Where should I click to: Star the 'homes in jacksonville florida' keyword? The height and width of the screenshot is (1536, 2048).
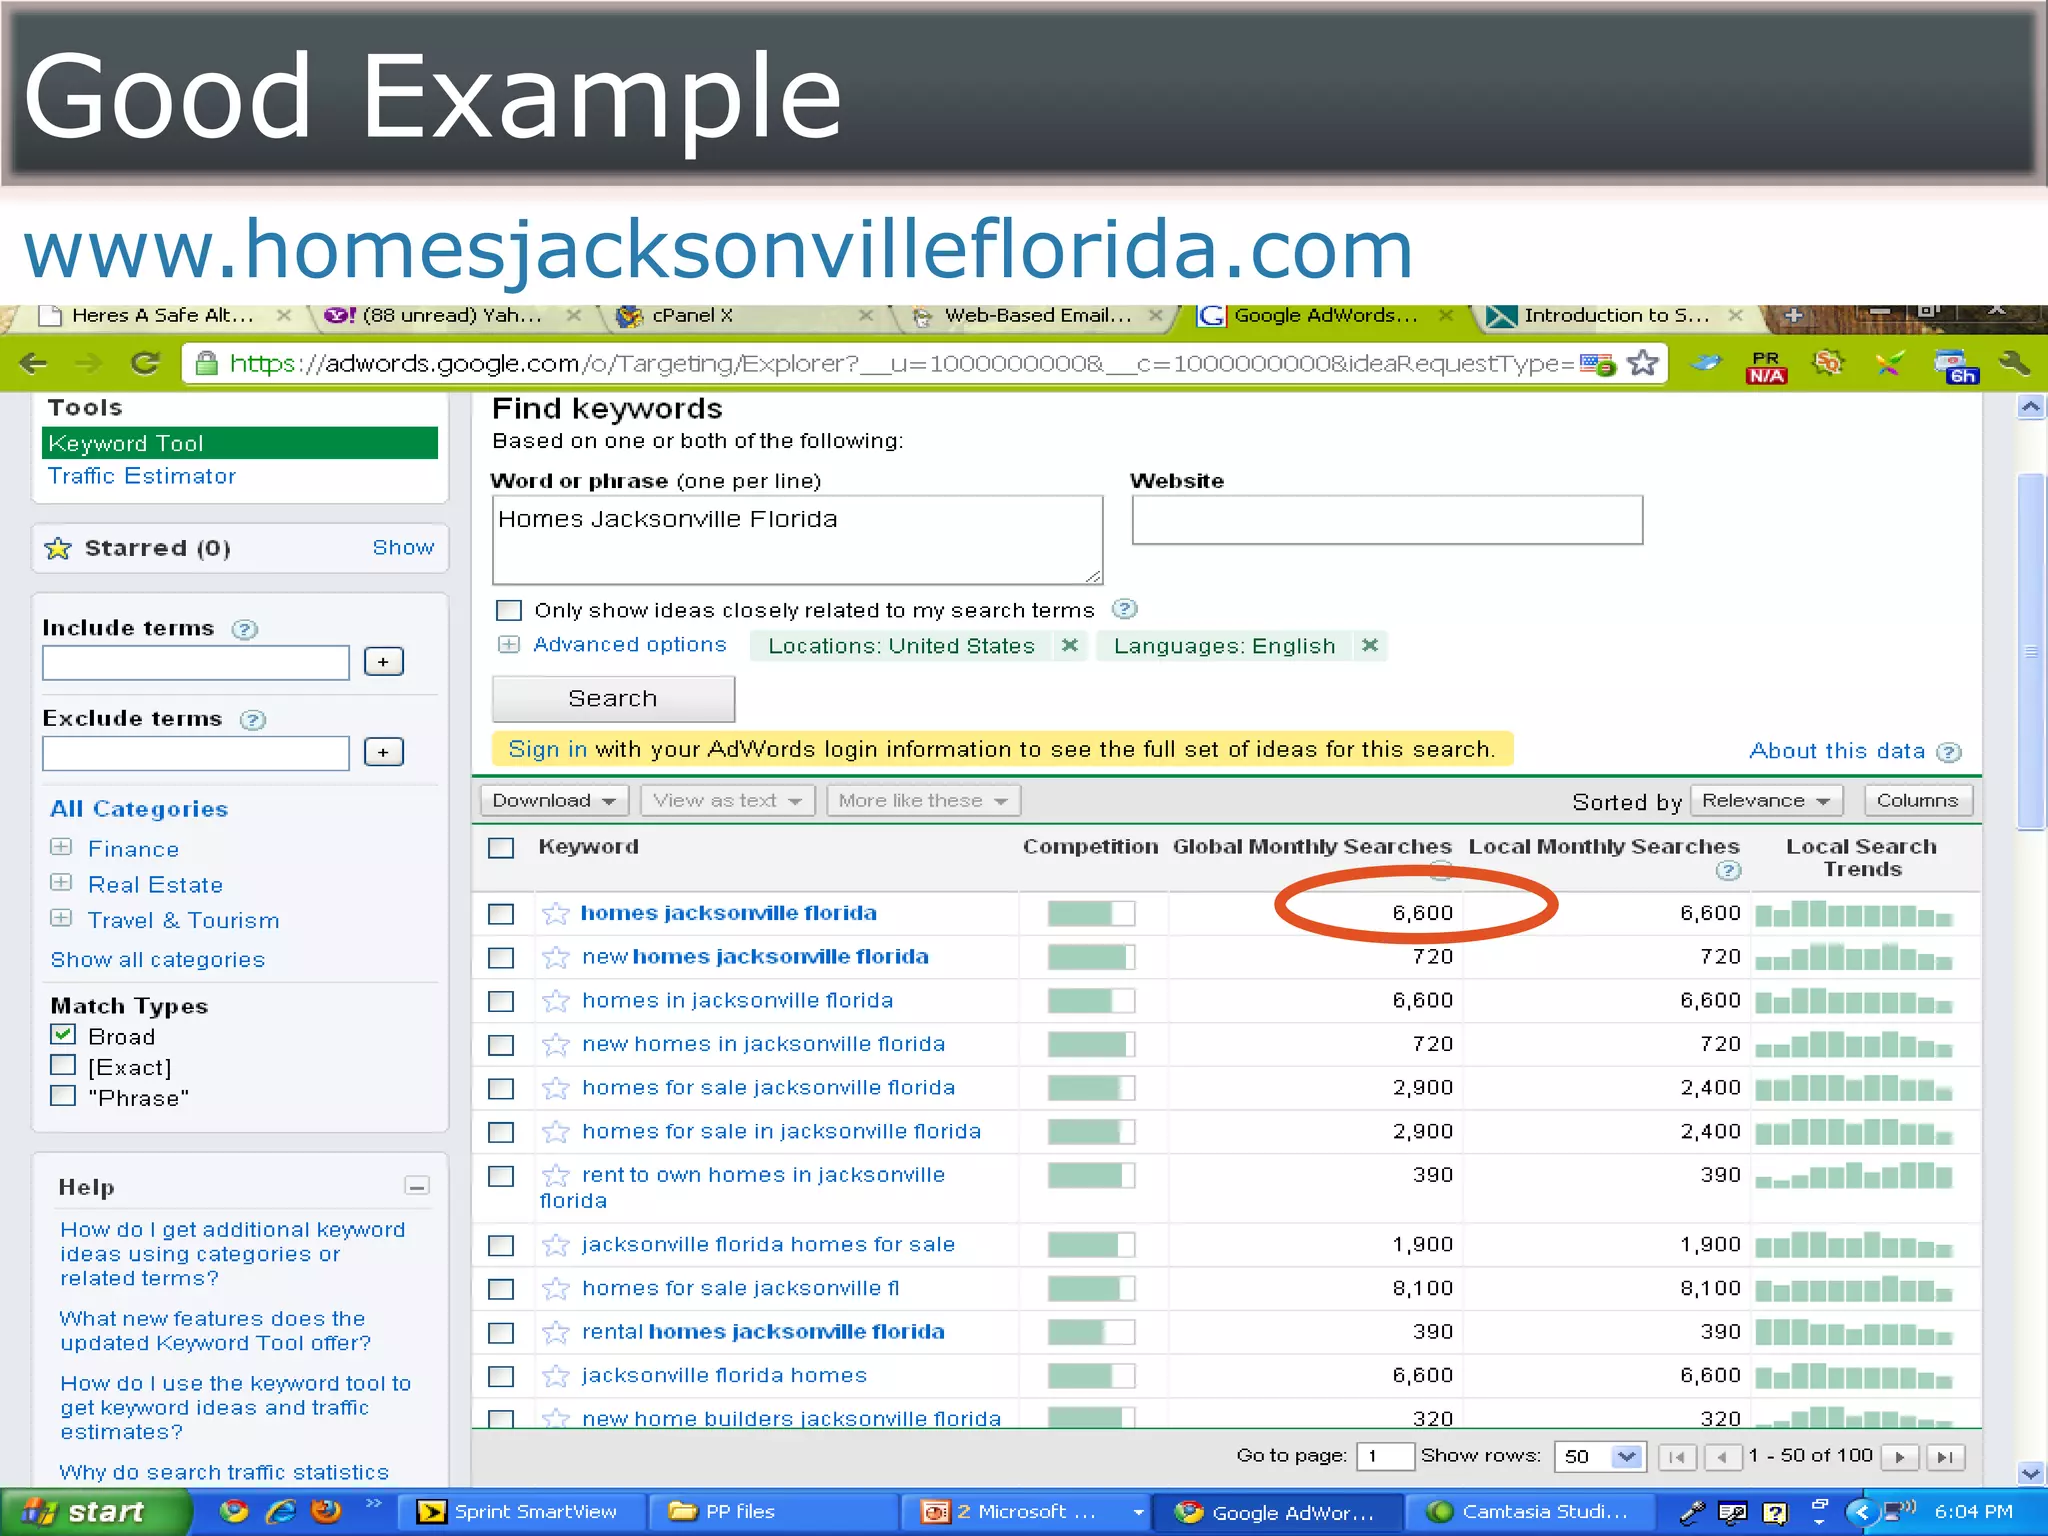[555, 1001]
